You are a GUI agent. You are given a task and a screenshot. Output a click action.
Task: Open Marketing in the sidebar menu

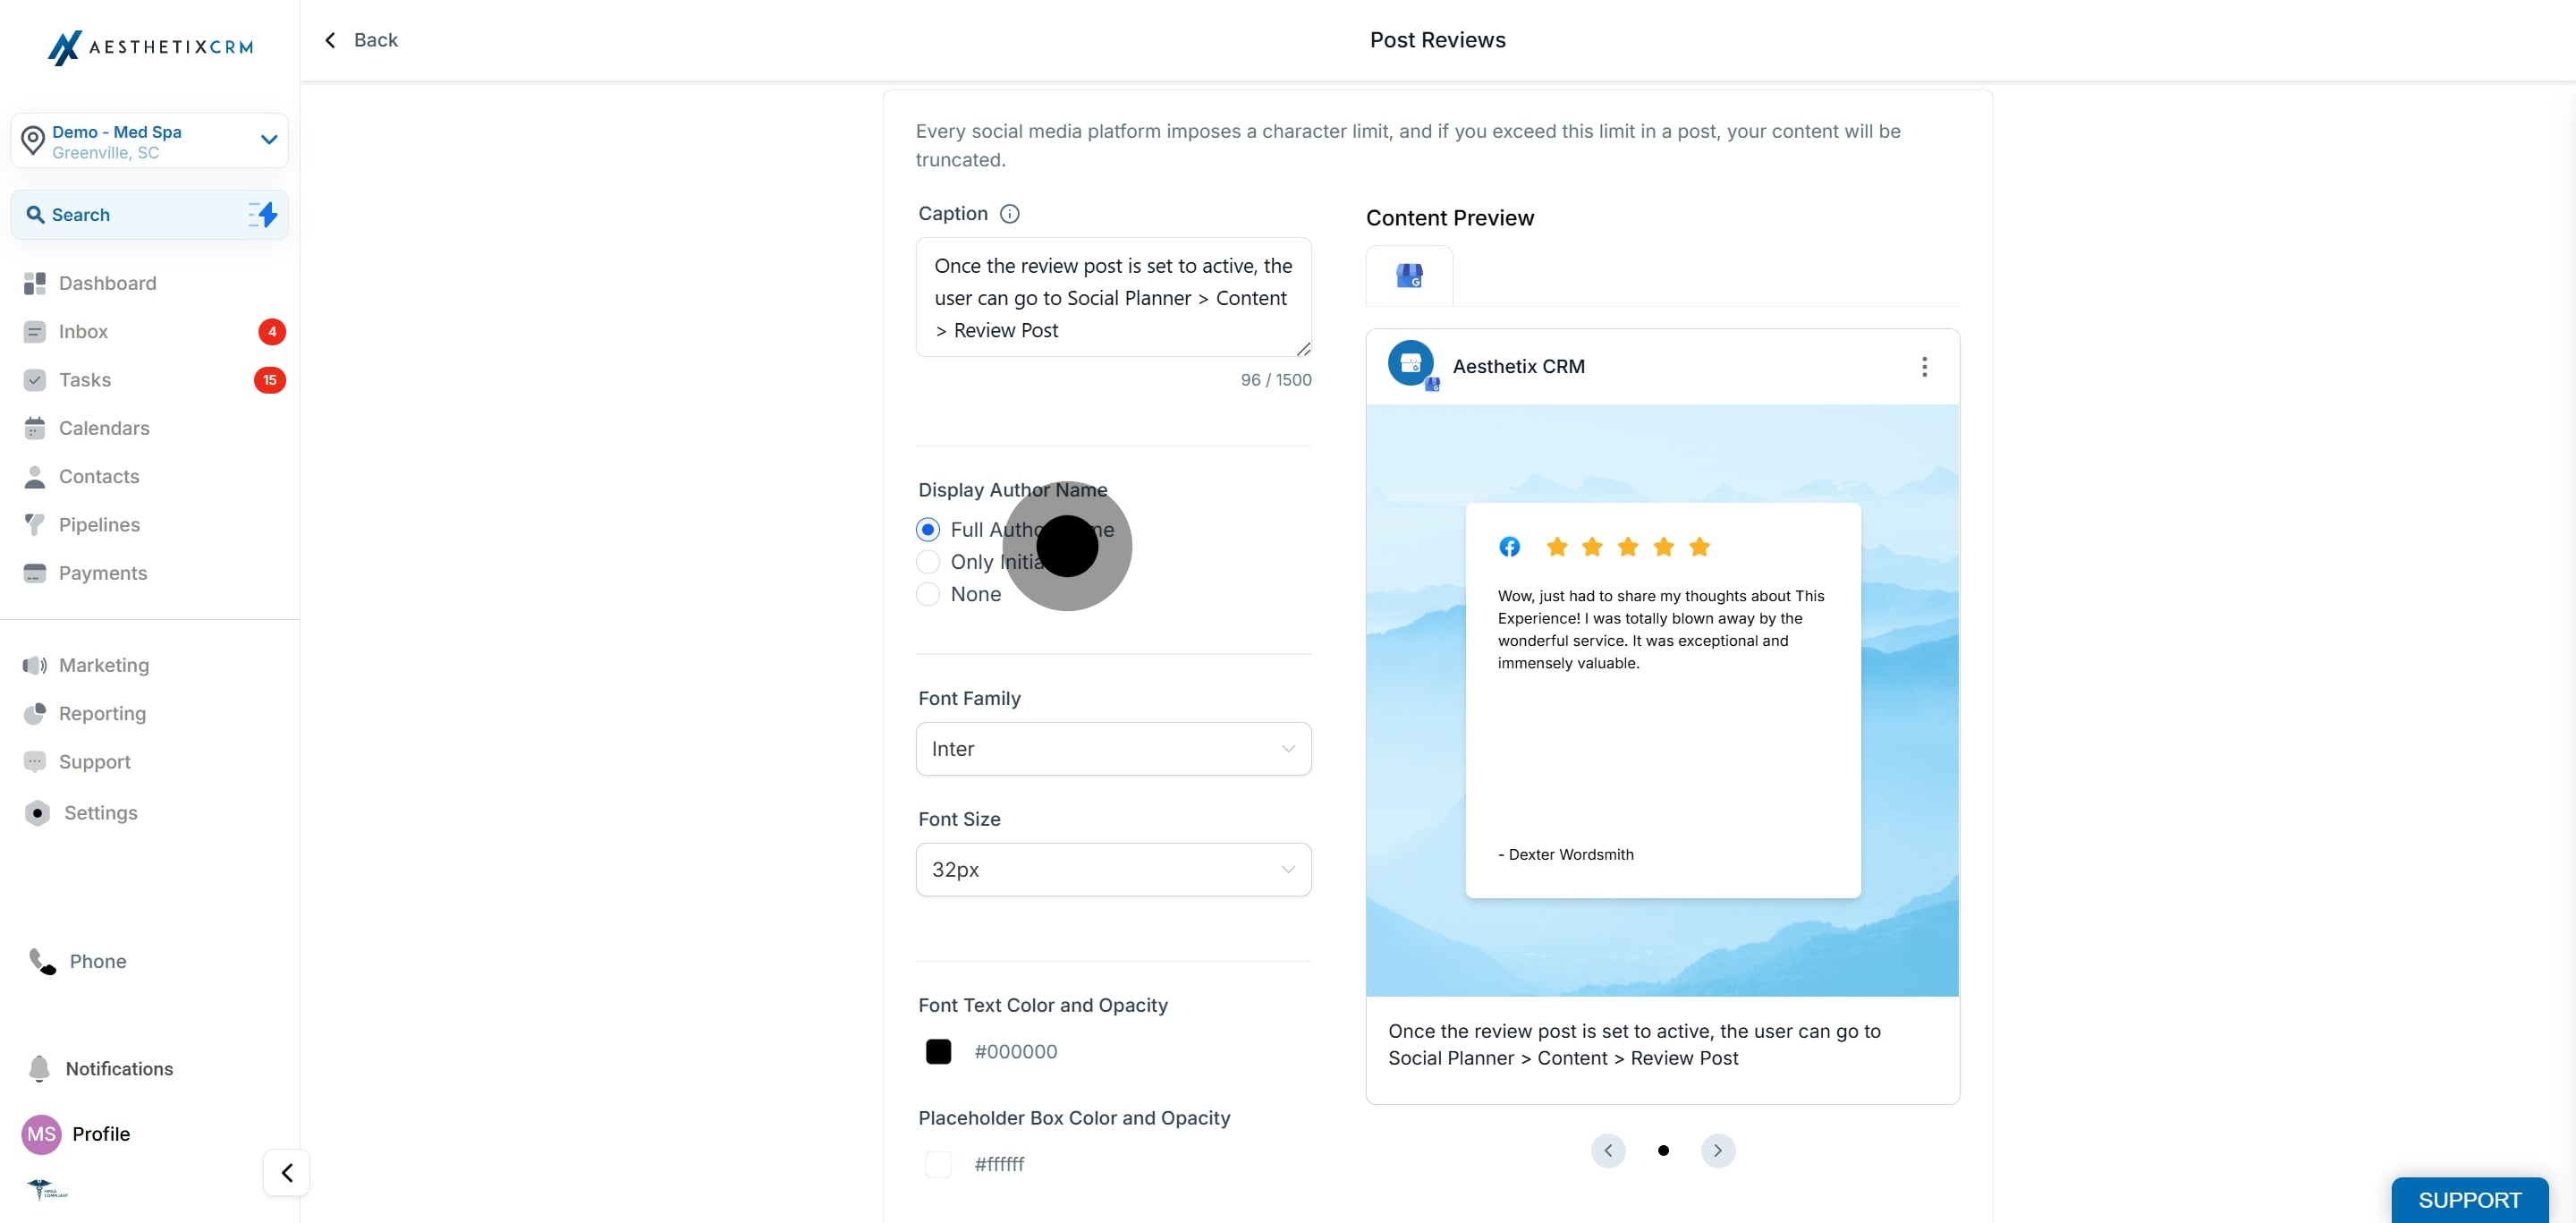click(104, 665)
